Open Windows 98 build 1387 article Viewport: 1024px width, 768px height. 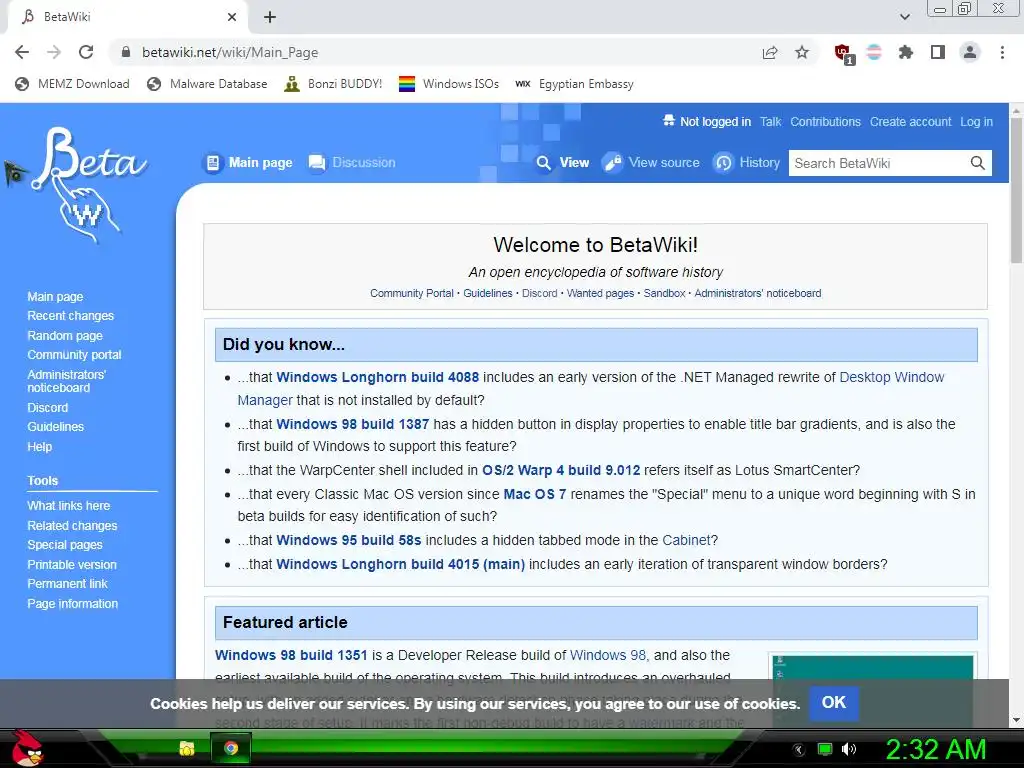pyautogui.click(x=353, y=424)
